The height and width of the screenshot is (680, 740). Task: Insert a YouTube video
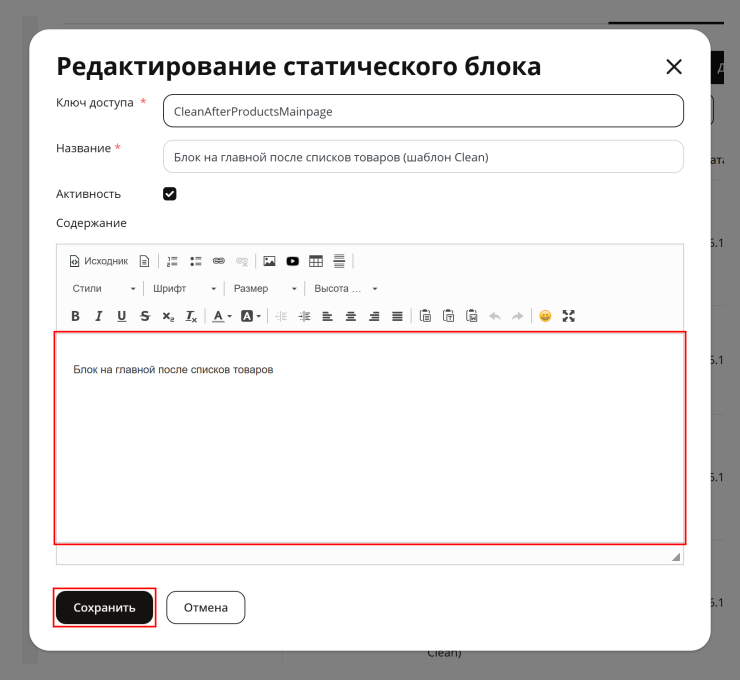coord(293,261)
